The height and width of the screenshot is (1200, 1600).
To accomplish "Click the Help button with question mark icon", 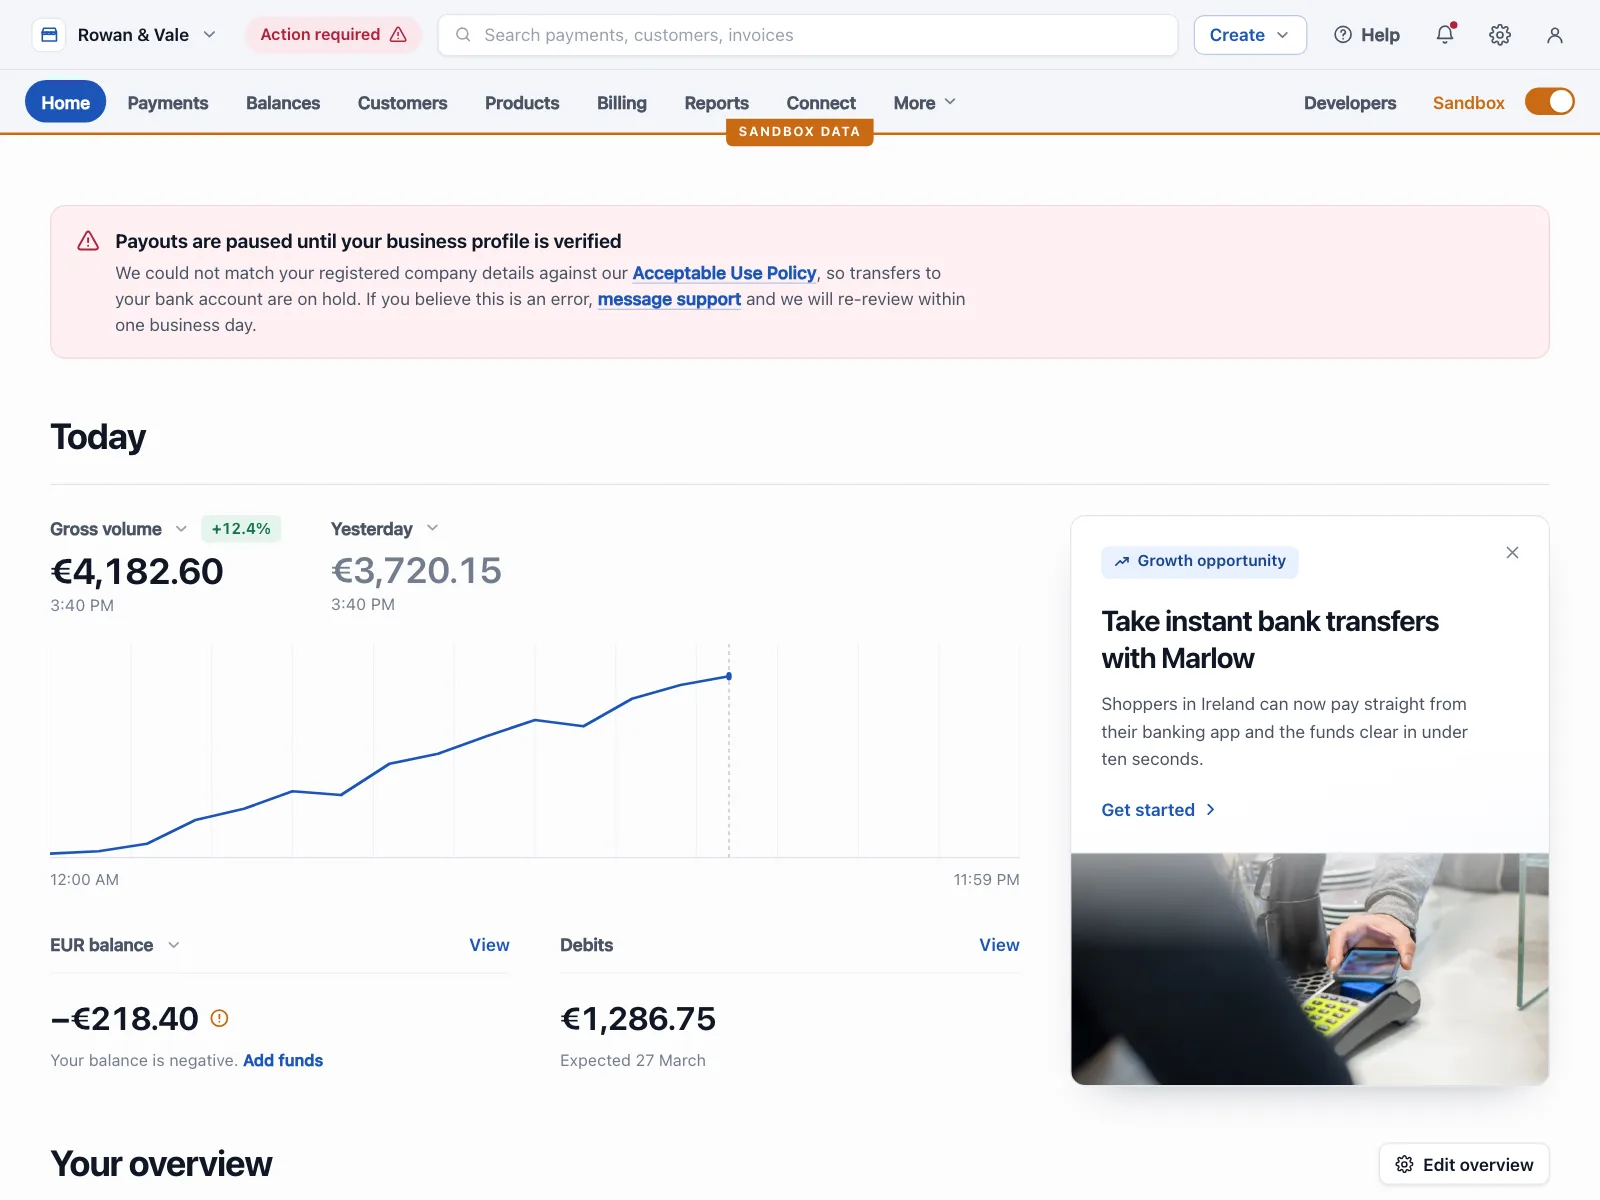I will (x=1366, y=35).
